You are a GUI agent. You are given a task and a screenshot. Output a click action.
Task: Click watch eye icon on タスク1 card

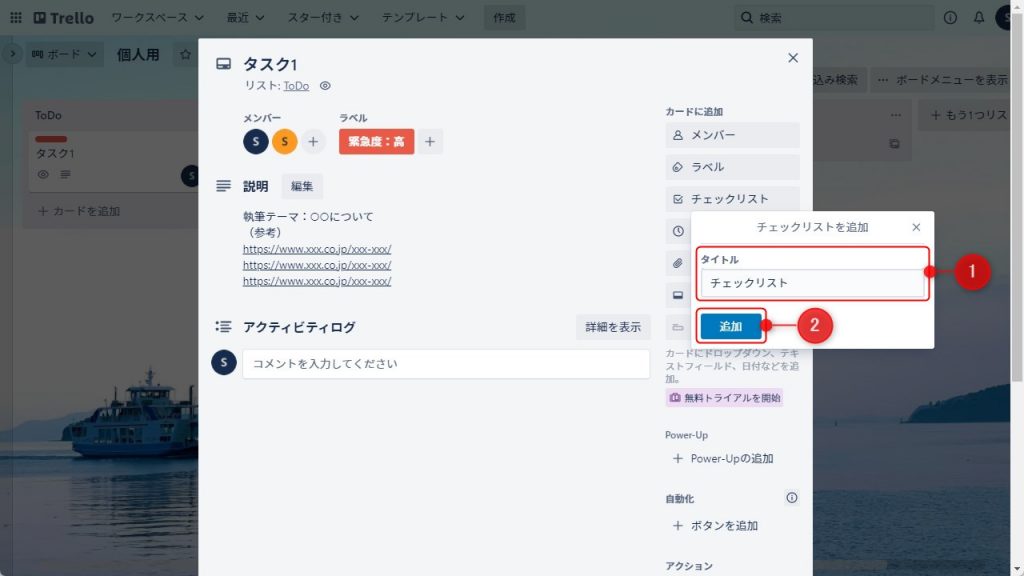point(43,174)
